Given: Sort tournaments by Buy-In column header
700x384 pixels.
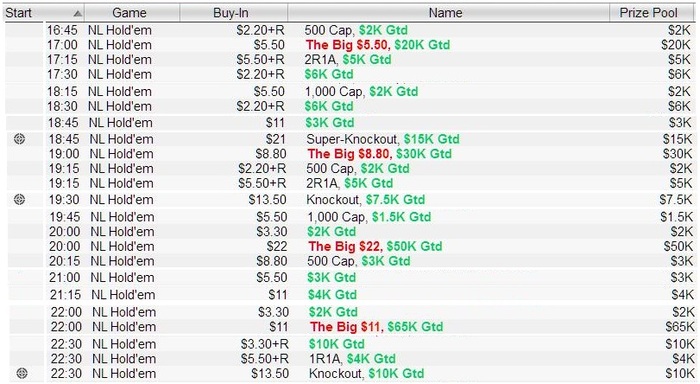Looking at the screenshot, I should point(233,13).
